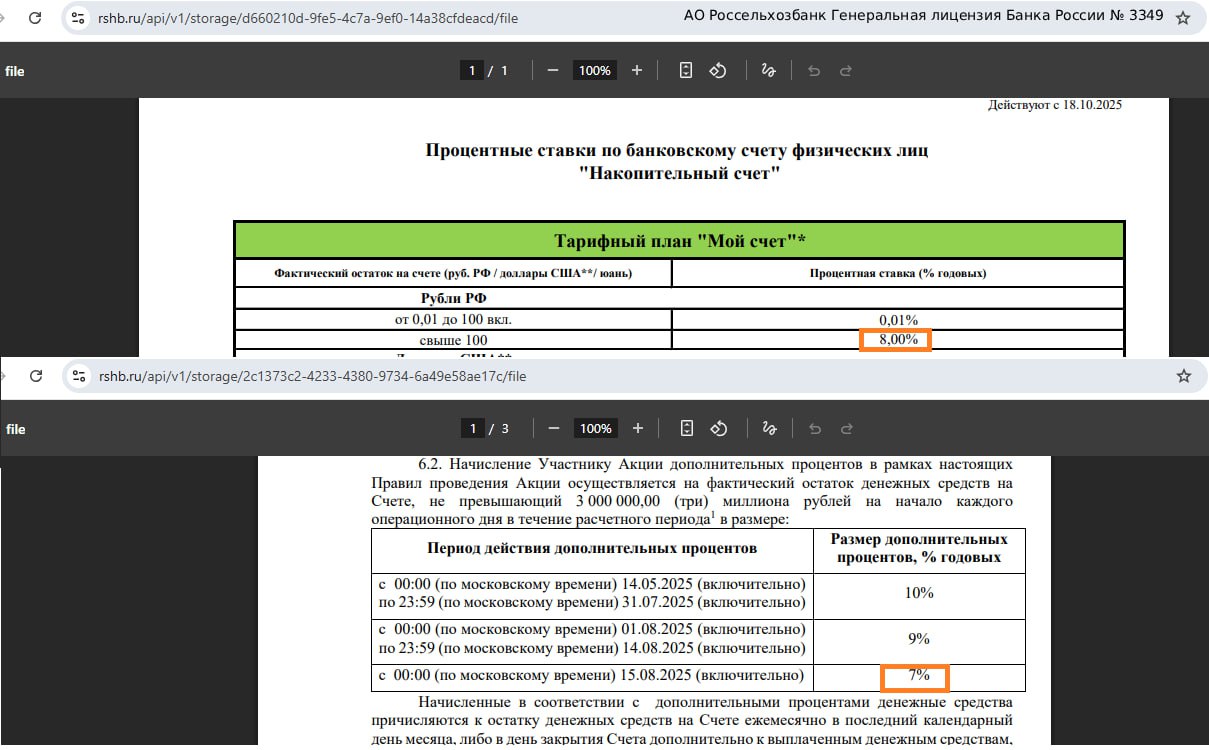This screenshot has width=1209, height=750.
Task: Reload the lower browser page
Action: 36,376
